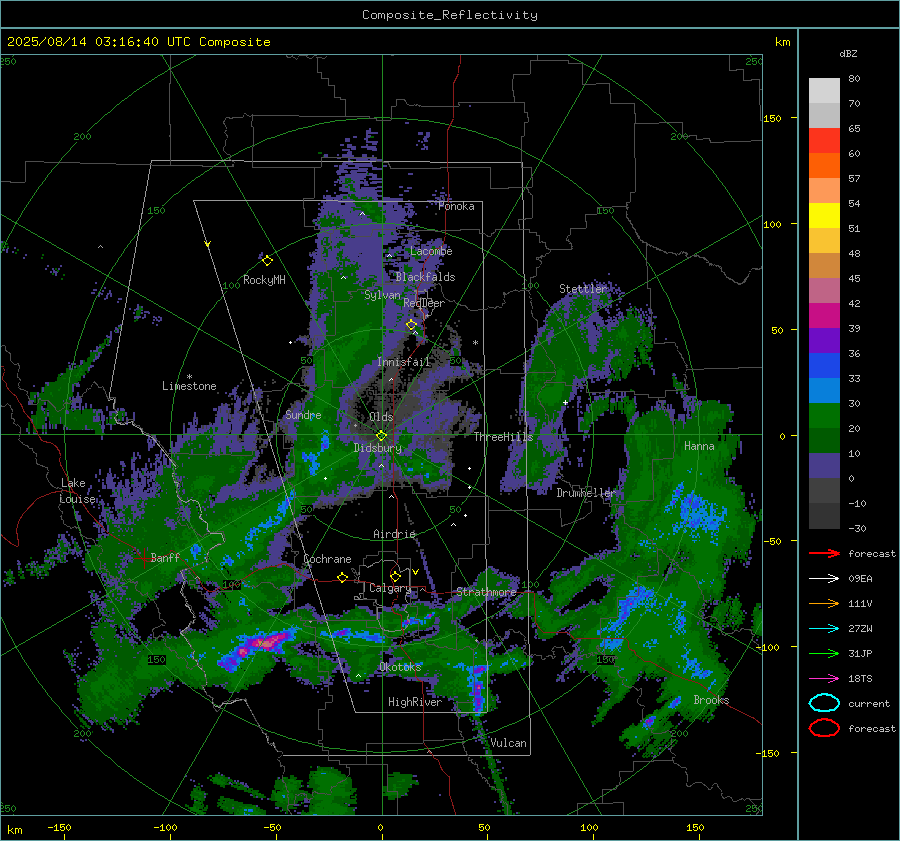Click the Sylvan label
The image size is (900, 841).
pyautogui.click(x=382, y=295)
